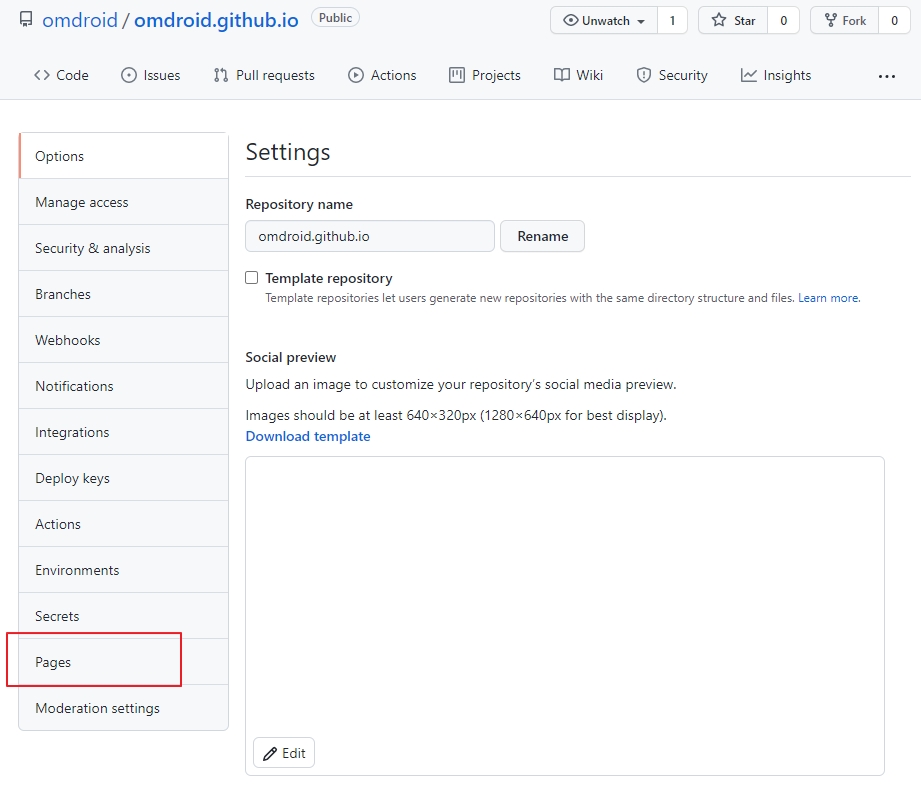Open the omdroid owner link
The image size is (921, 788).
tap(80, 20)
